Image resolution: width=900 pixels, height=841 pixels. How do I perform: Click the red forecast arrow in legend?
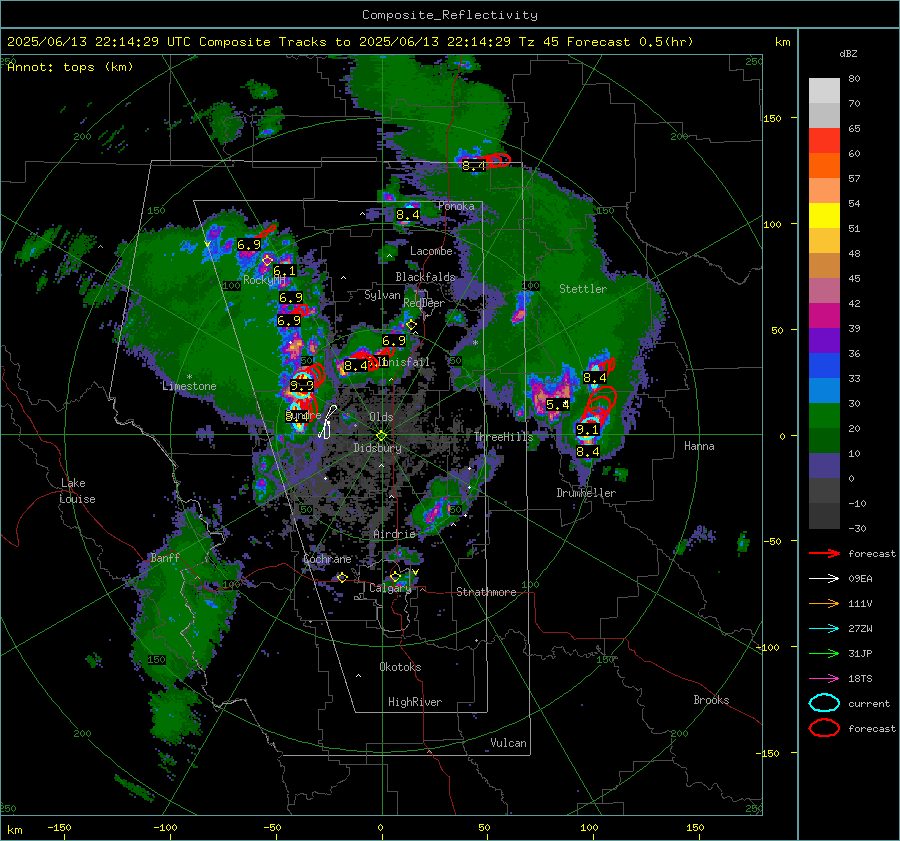click(824, 553)
